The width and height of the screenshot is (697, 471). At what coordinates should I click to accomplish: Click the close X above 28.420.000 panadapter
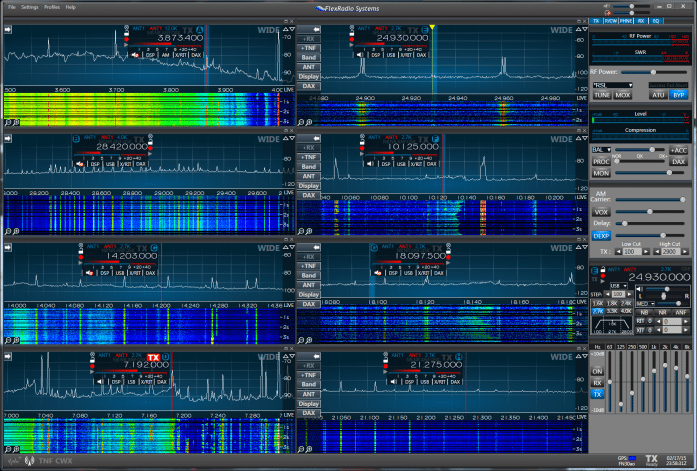pyautogui.click(x=292, y=131)
